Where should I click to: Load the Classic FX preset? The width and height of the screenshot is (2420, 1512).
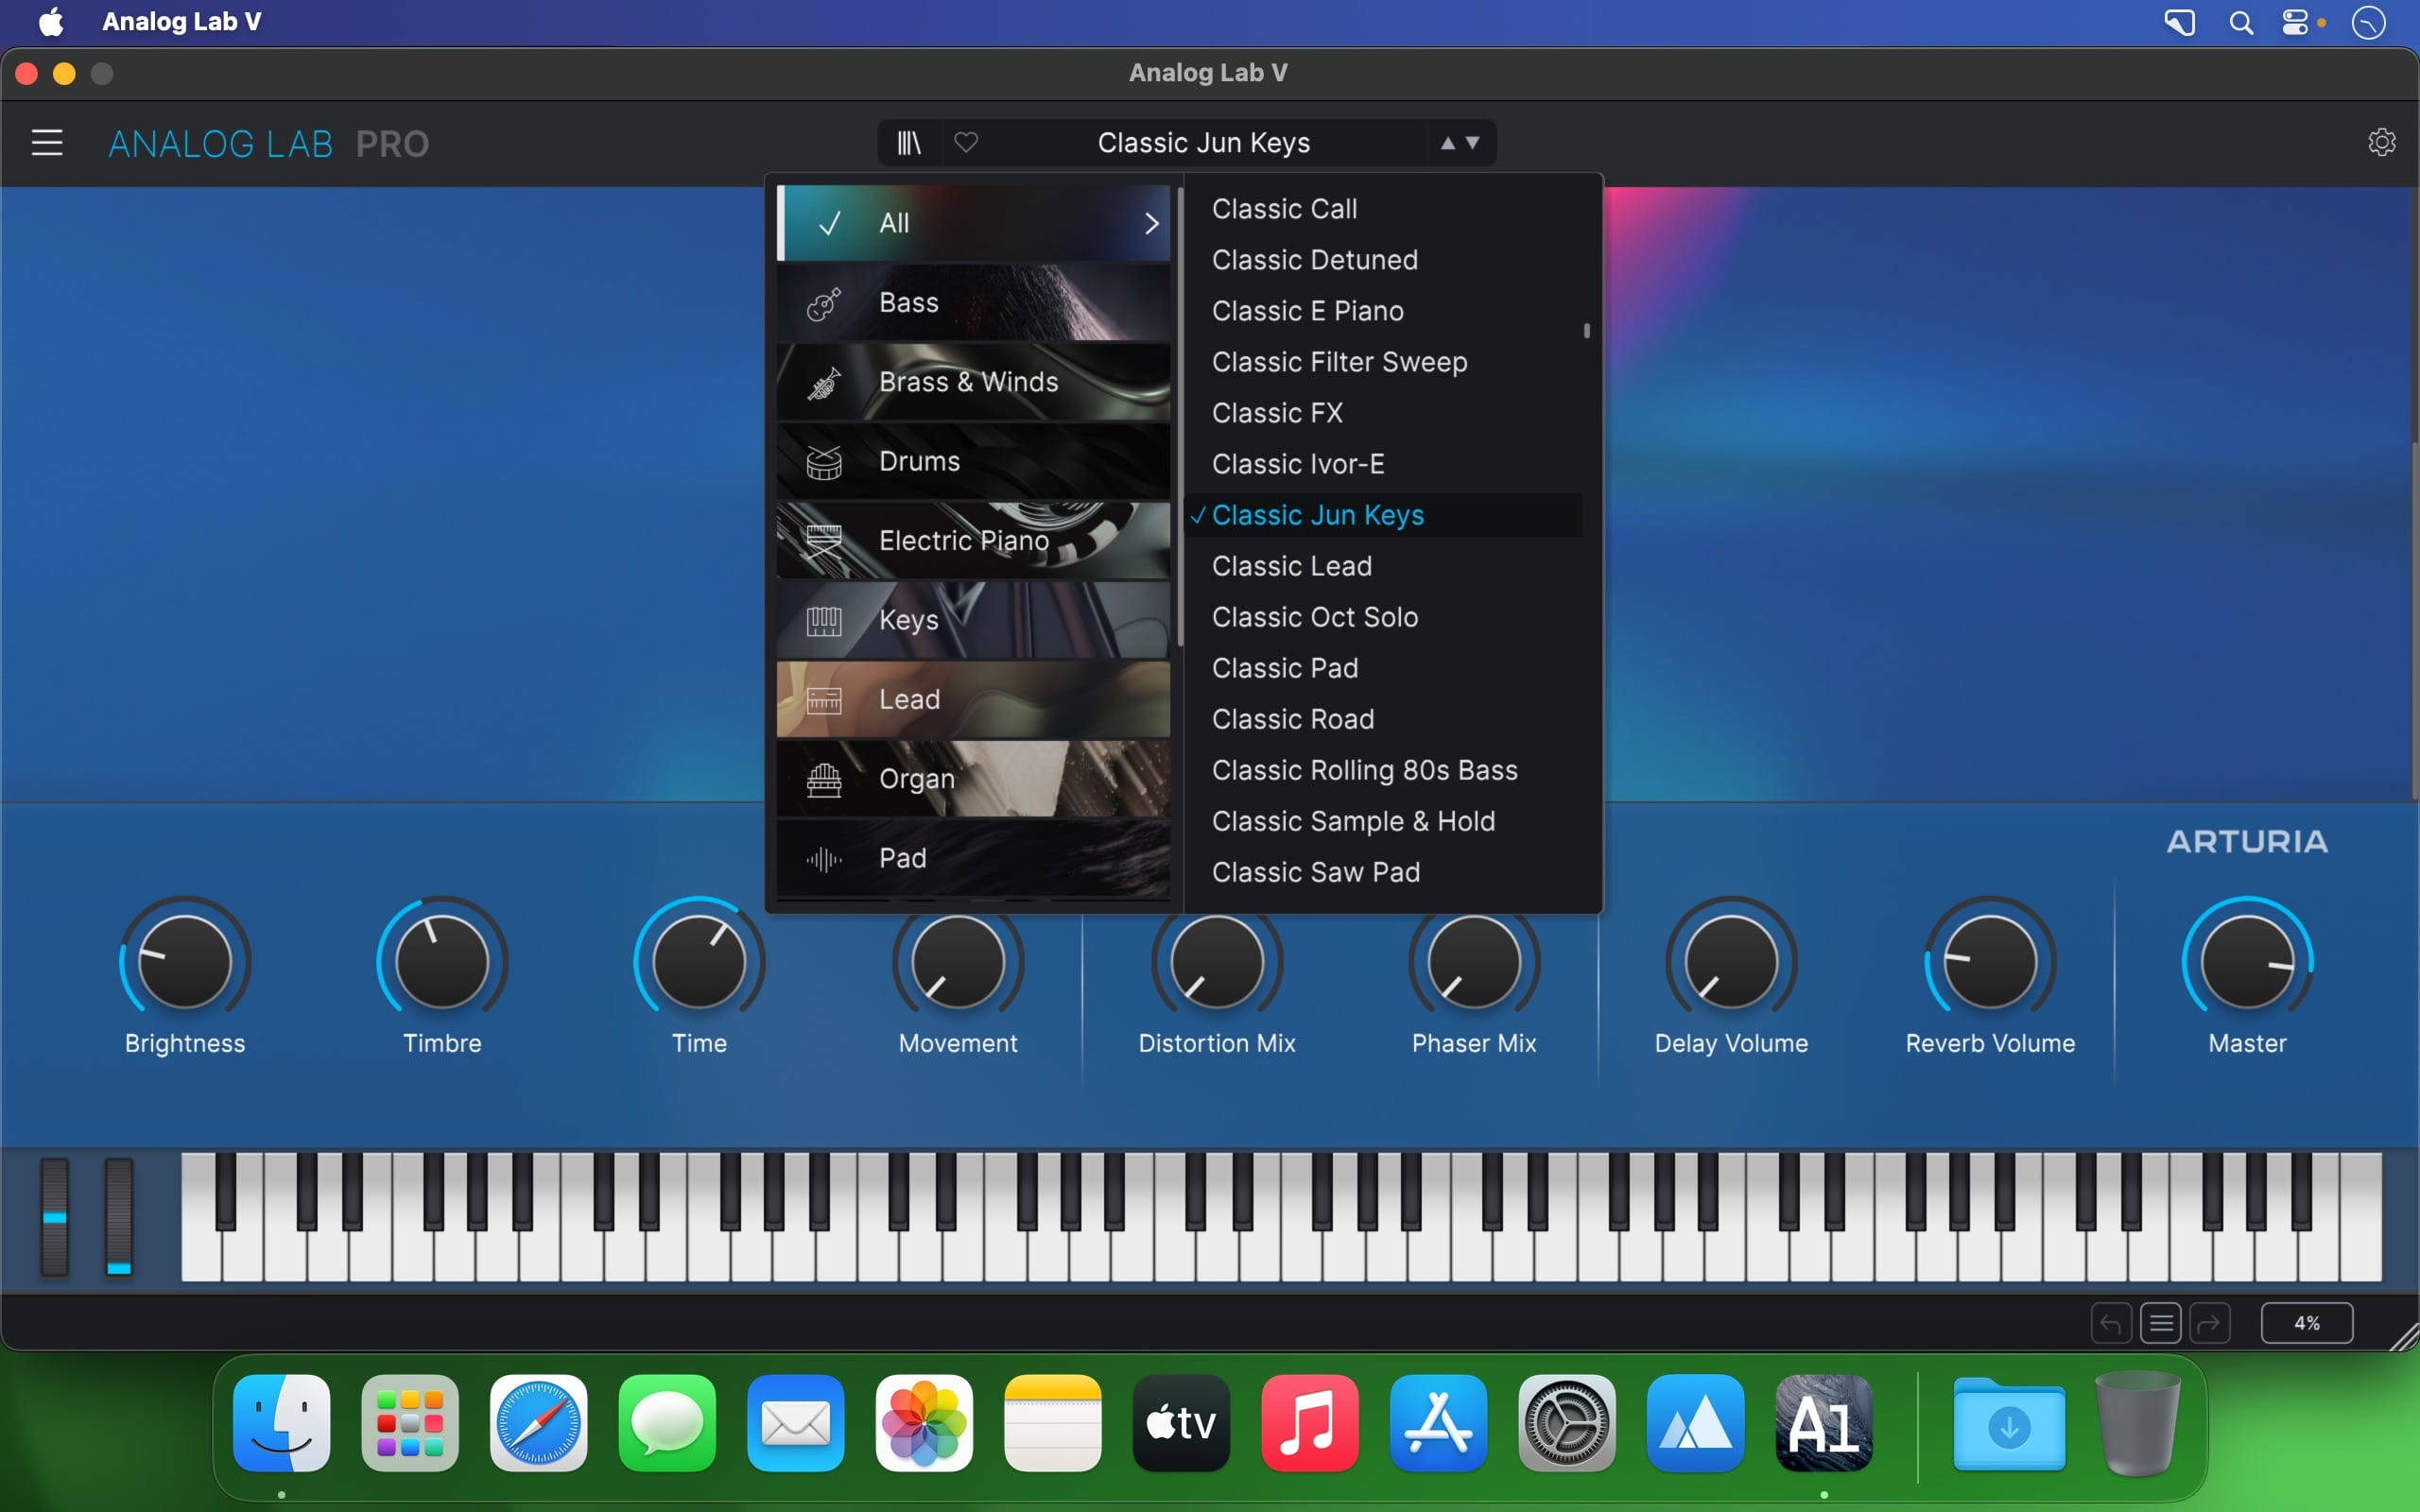(x=1277, y=413)
